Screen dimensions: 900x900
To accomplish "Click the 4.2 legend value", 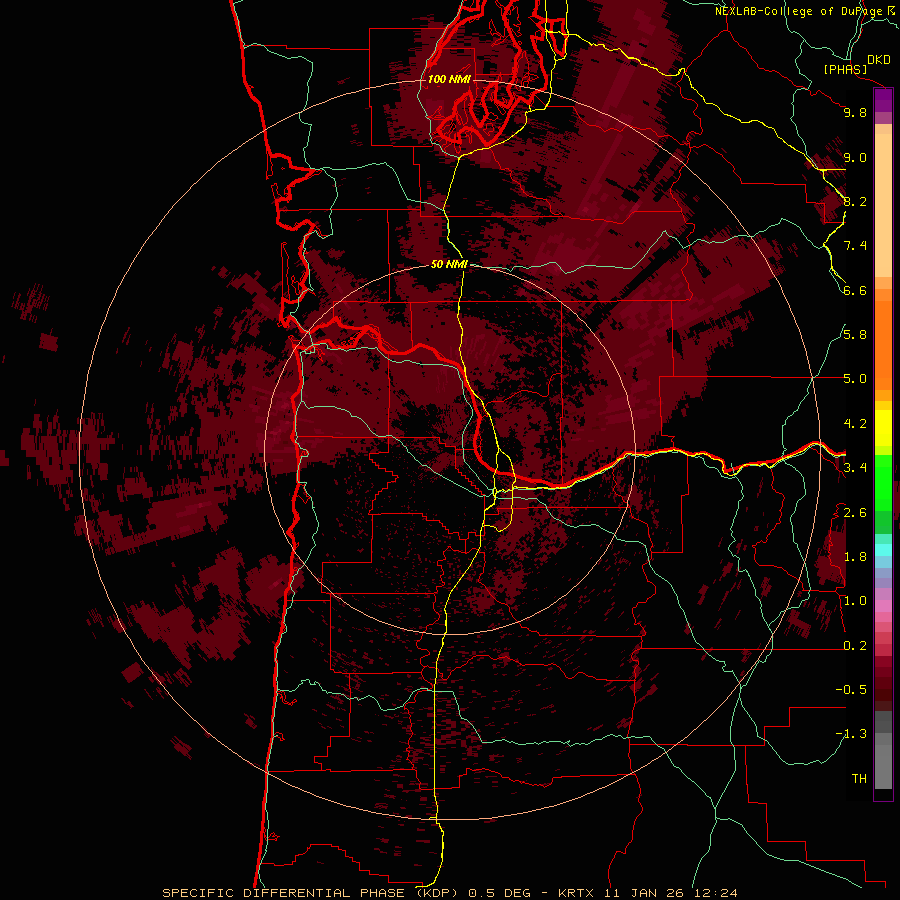I will tap(855, 424).
